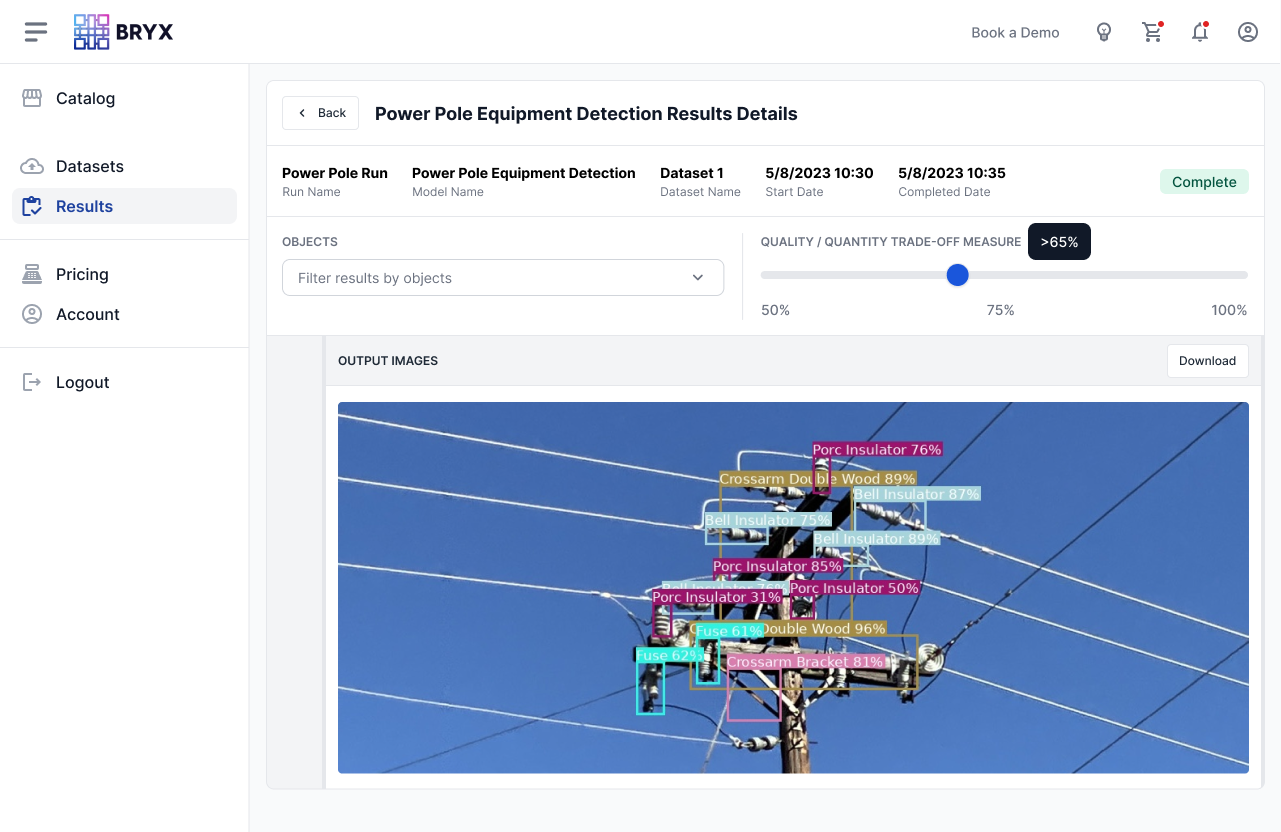This screenshot has width=1281, height=832.
Task: Click the Back button
Action: pyautogui.click(x=322, y=113)
